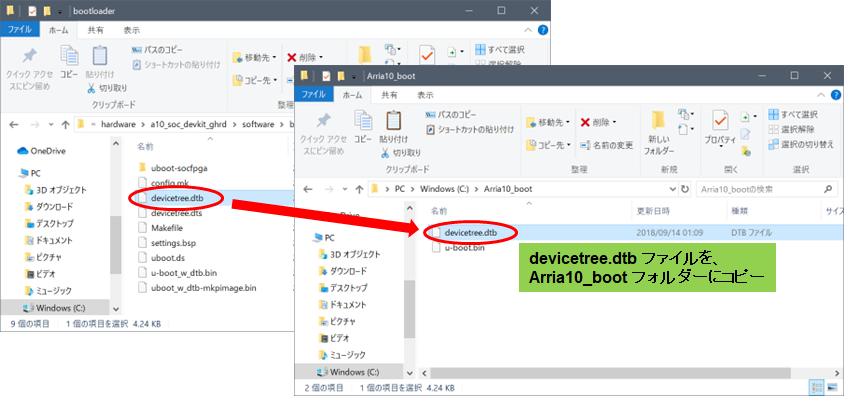Select settings.bsp in bootloader window
Screen dimensions: 844x396
coord(166,243)
